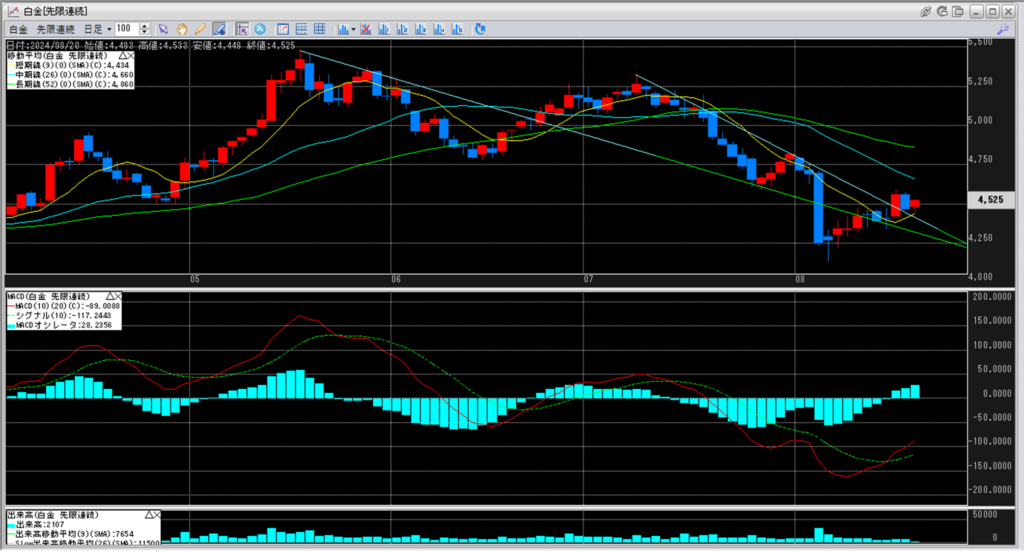Screen dimensions: 1024x551
Task: Click the 先限連続 contract menu item
Action: click(x=54, y=29)
